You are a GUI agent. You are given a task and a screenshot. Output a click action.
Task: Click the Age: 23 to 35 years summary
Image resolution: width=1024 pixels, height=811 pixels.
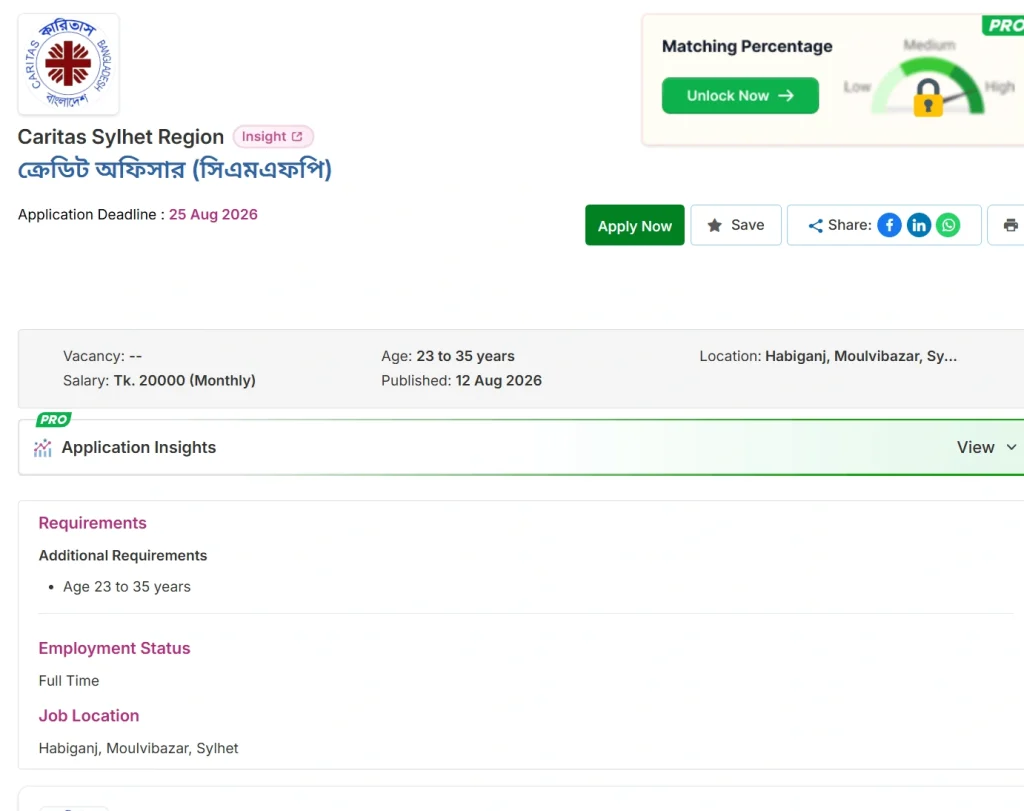(448, 357)
